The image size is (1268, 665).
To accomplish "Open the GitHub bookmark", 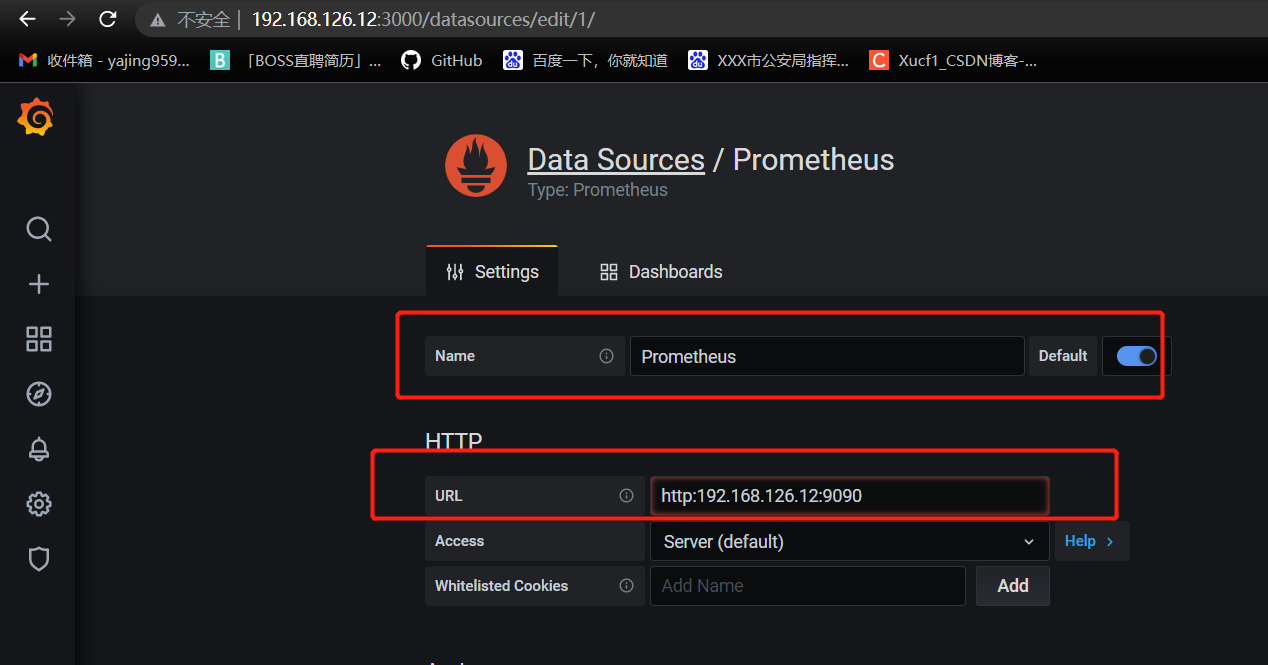I will 442,61.
